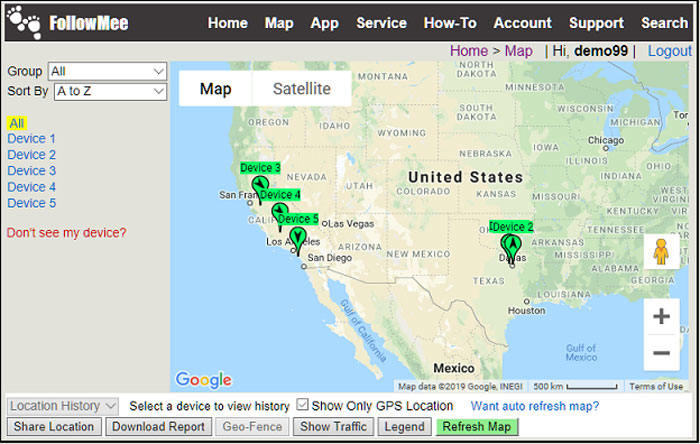The width and height of the screenshot is (700, 444).
Task: Select Device 2 in the device list
Action: tap(31, 155)
